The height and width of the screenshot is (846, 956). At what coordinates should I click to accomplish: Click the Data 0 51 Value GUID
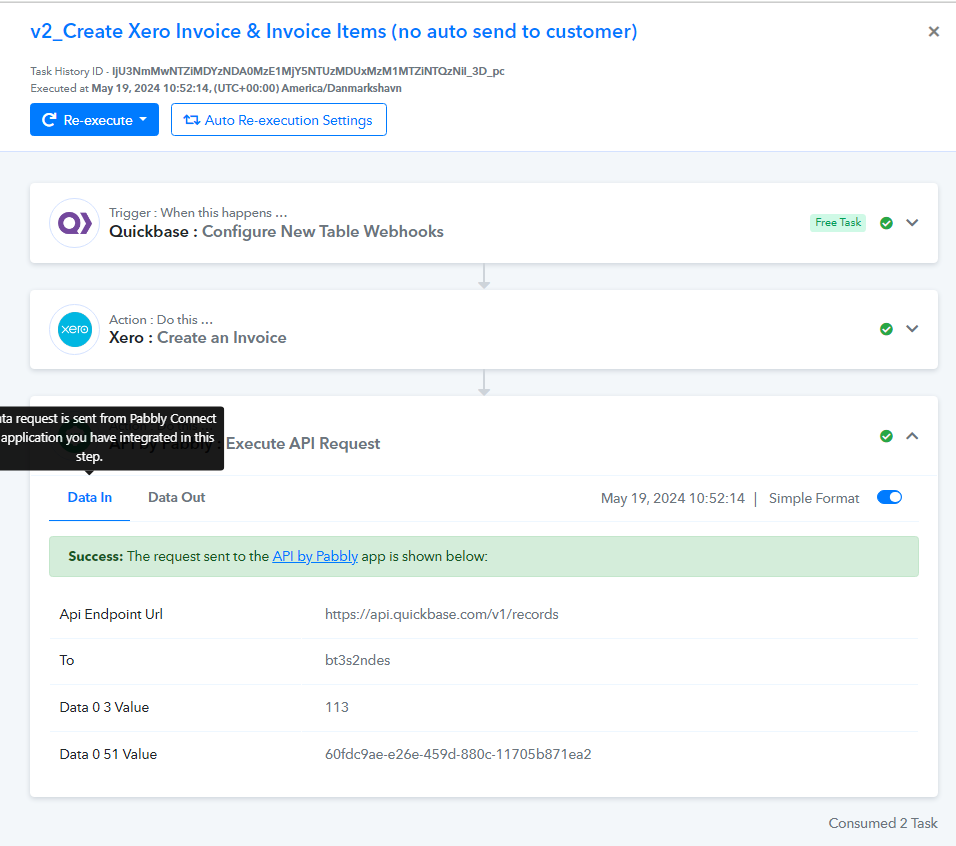point(458,754)
